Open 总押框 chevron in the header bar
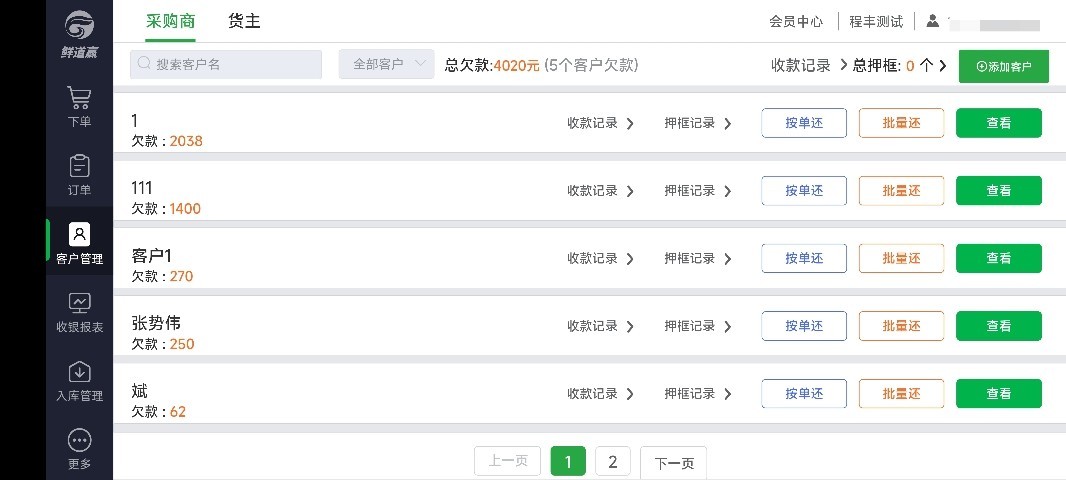The height and width of the screenshot is (480, 1066). [942, 65]
